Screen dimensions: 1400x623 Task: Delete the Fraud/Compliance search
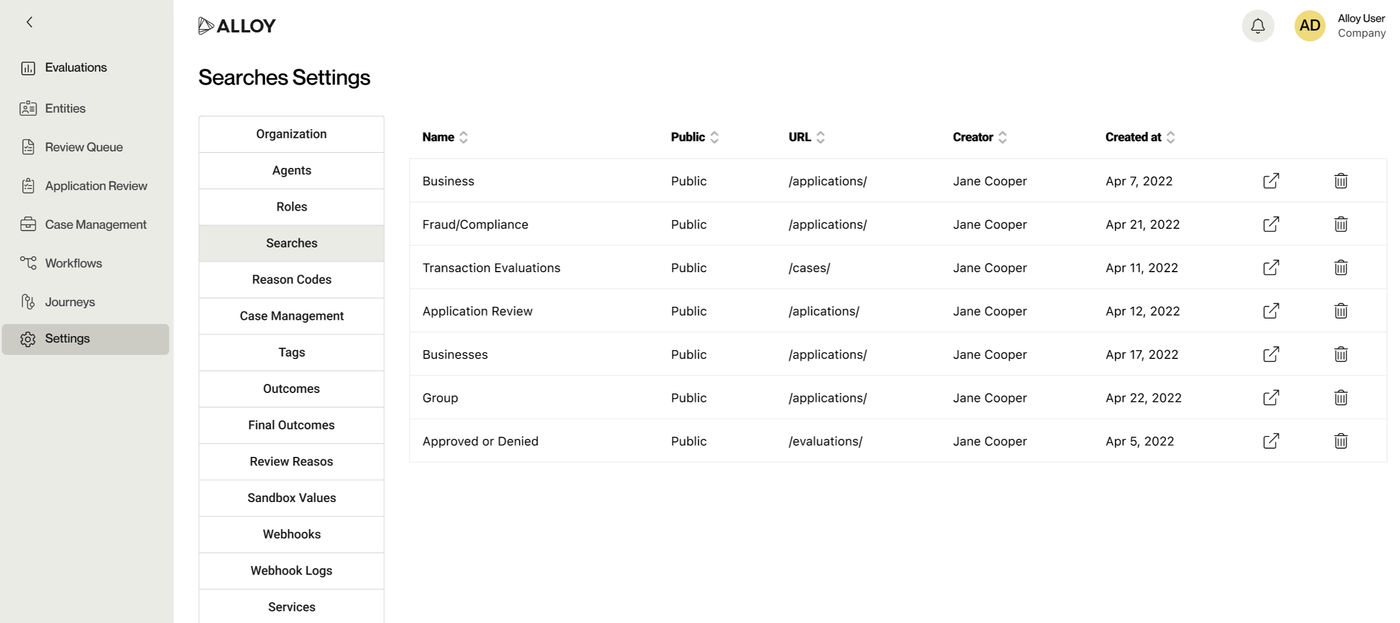[x=1341, y=224]
